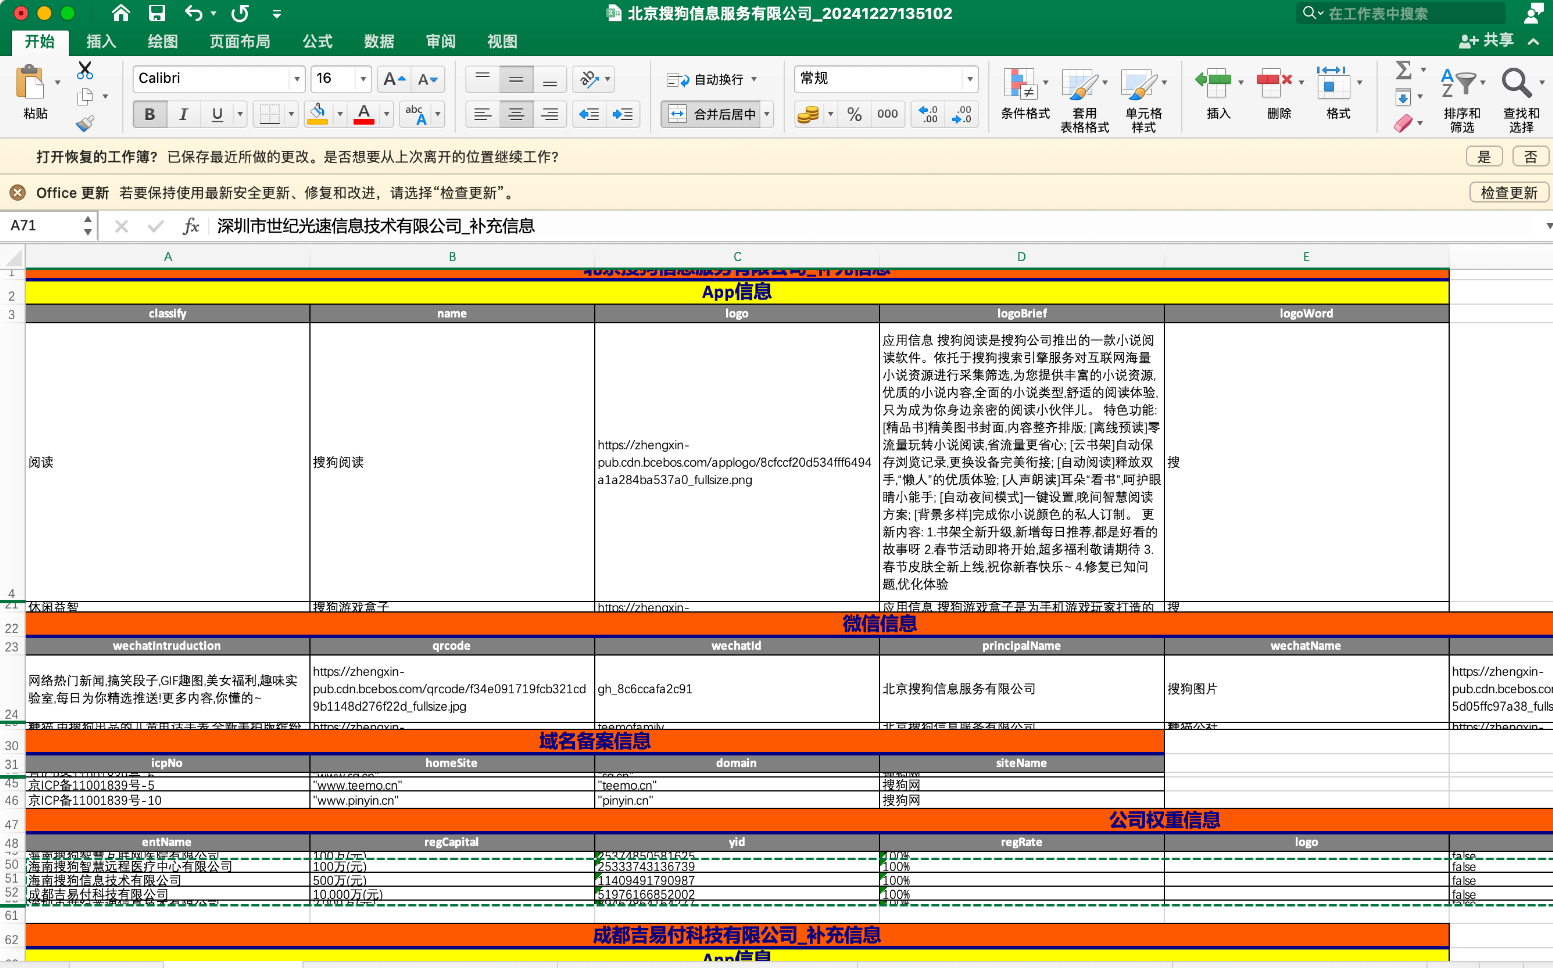Save the workbook with the floppy disk icon
Image resolution: width=1553 pixels, height=968 pixels.
tap(157, 13)
